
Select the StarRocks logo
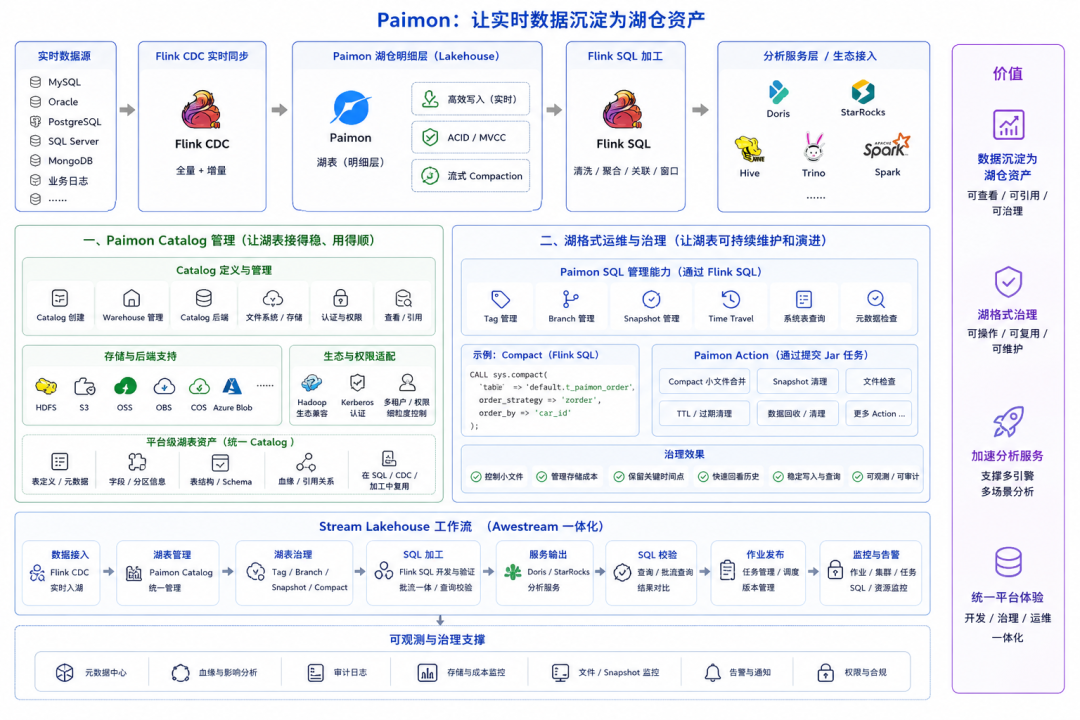click(x=862, y=92)
